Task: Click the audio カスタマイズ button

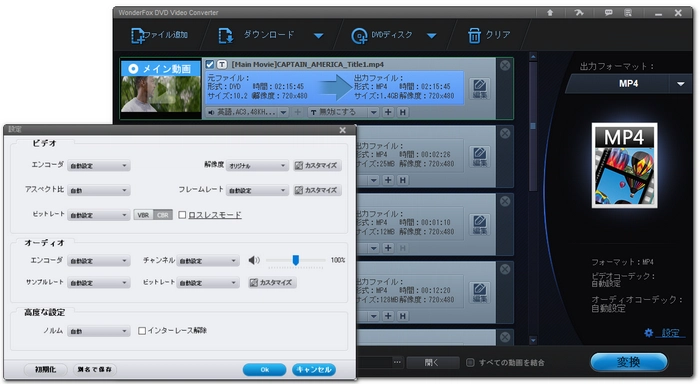Action: click(x=272, y=283)
